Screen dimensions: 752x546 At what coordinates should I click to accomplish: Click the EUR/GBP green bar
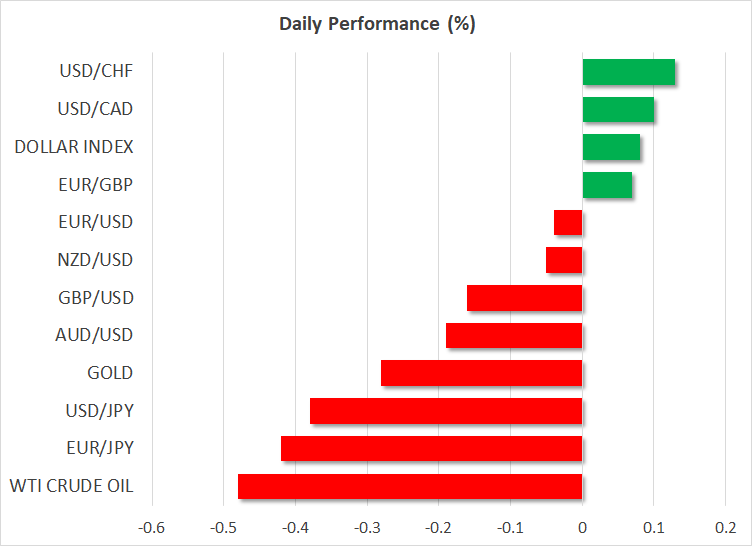607,185
